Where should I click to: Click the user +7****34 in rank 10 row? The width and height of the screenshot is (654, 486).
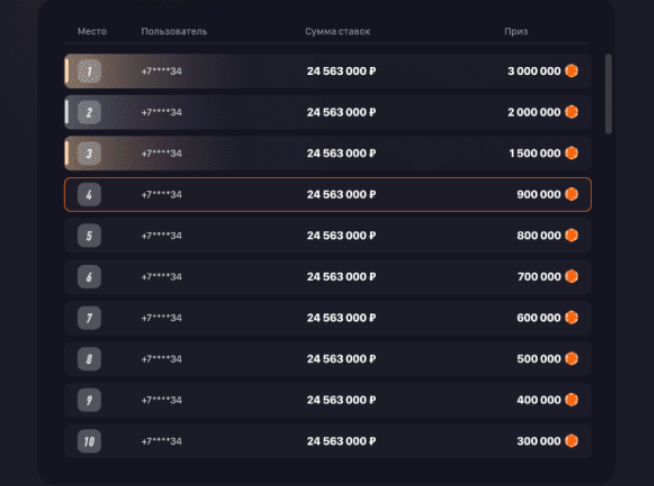tap(161, 441)
